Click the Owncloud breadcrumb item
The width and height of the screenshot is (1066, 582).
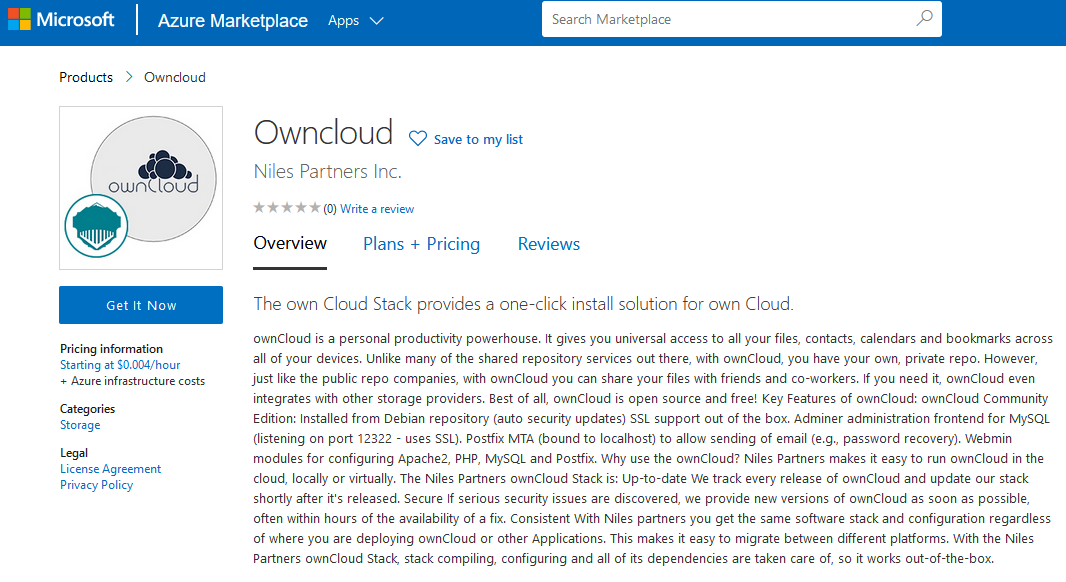[x=175, y=77]
